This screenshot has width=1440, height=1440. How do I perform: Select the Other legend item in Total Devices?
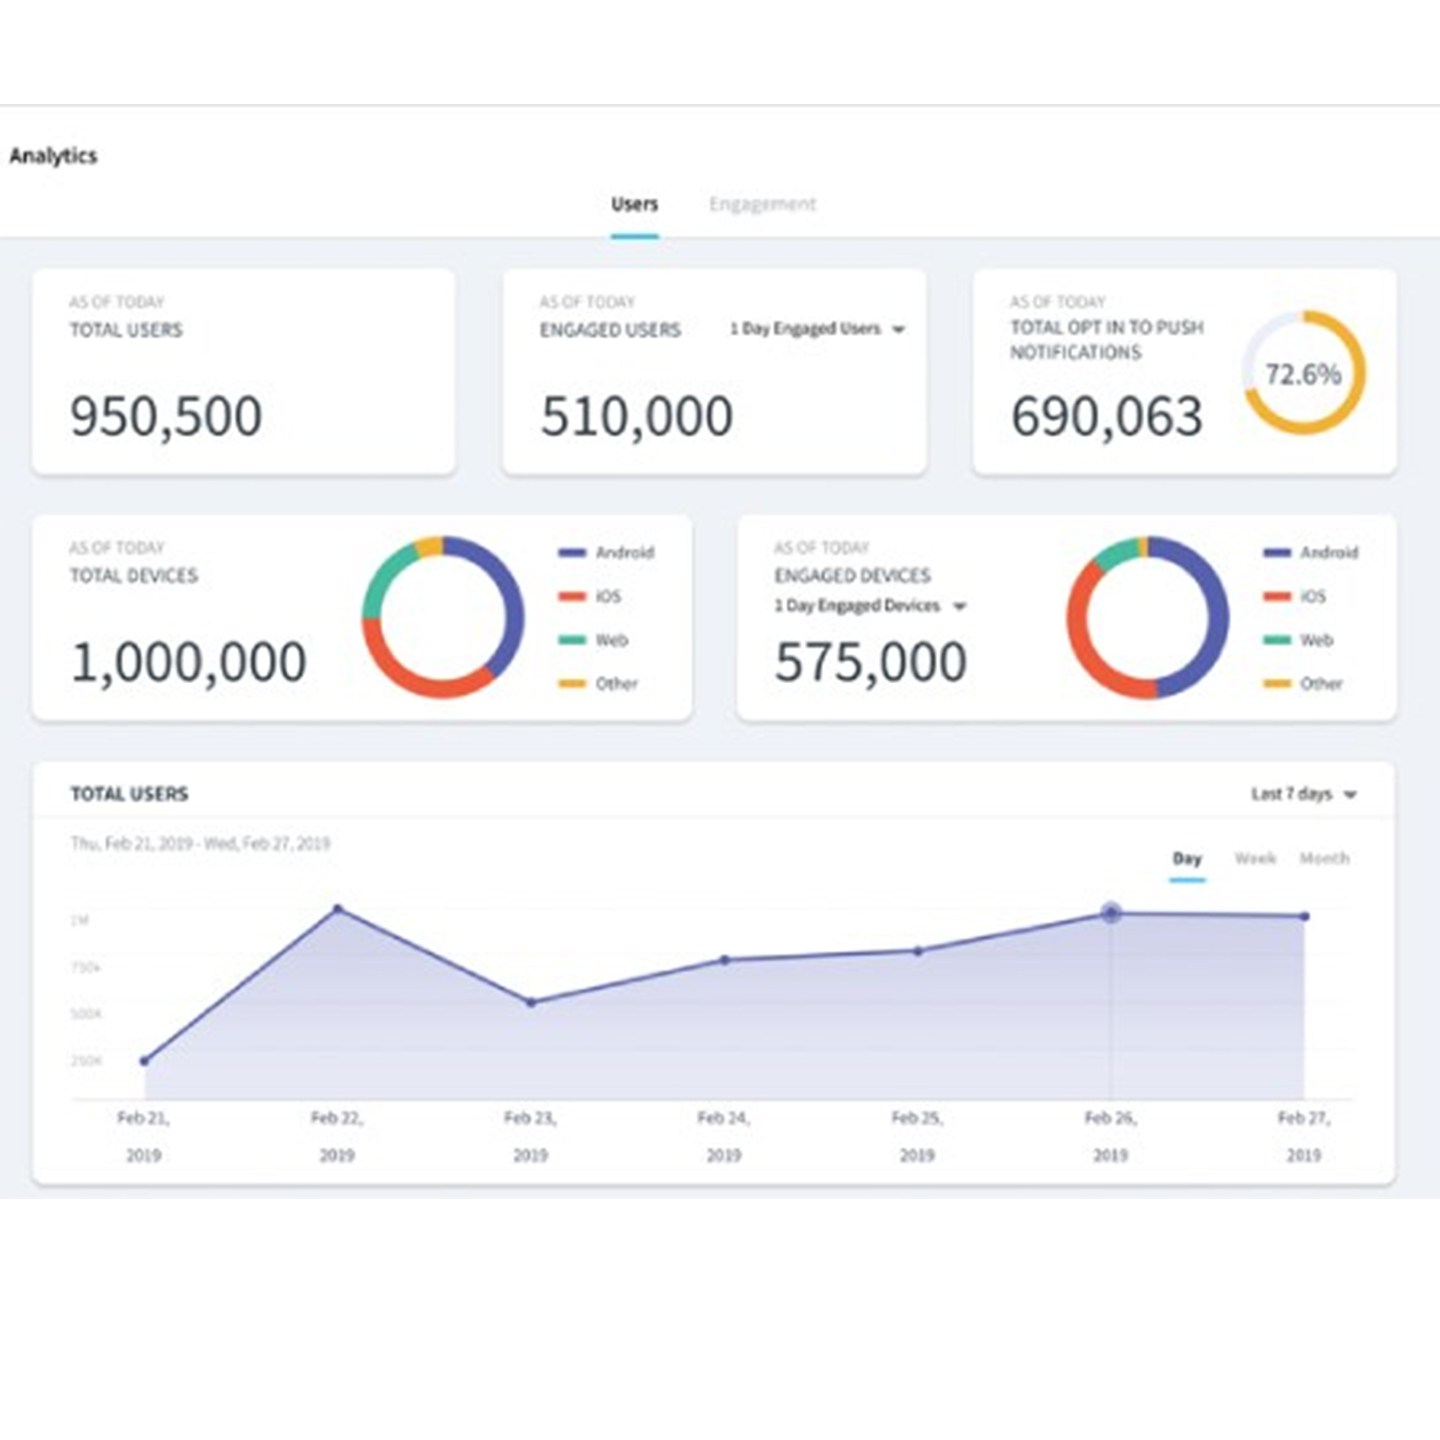click(x=618, y=684)
